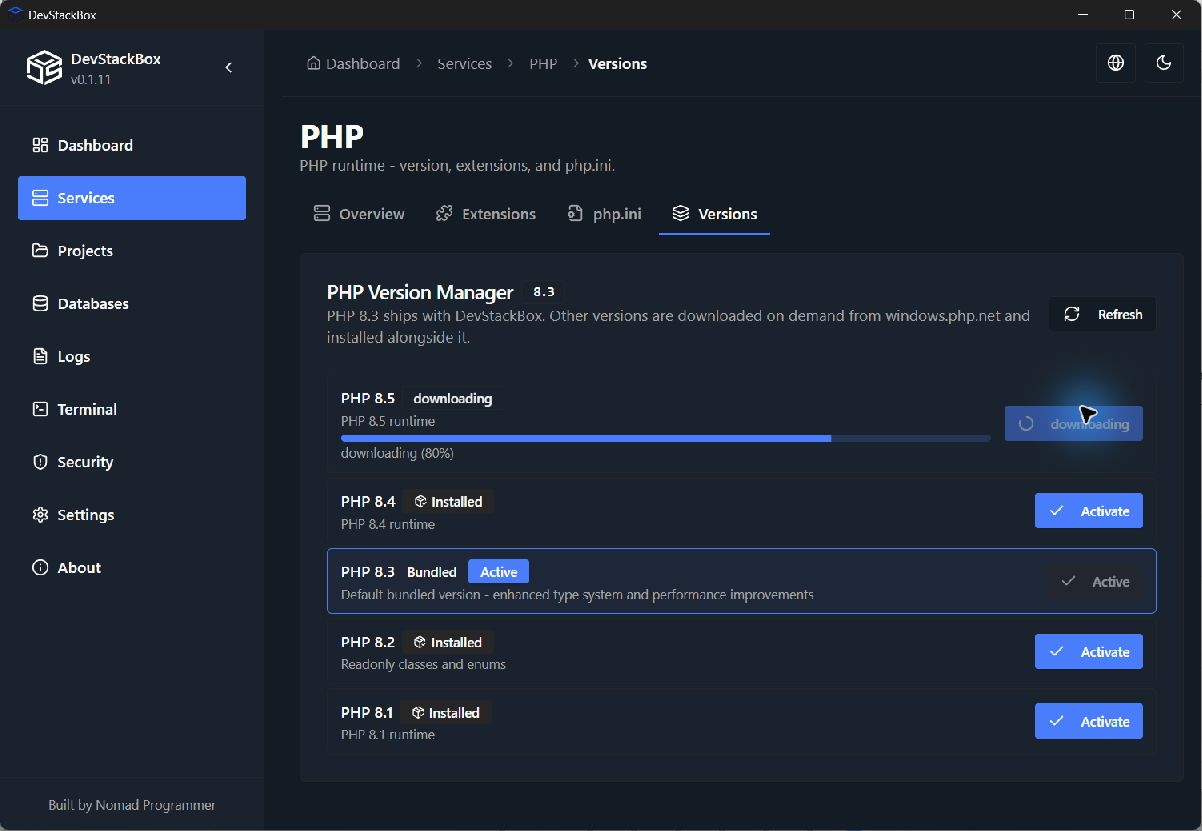Click the Dashboard grid icon in sidebar
The image size is (1202, 831).
(40, 145)
